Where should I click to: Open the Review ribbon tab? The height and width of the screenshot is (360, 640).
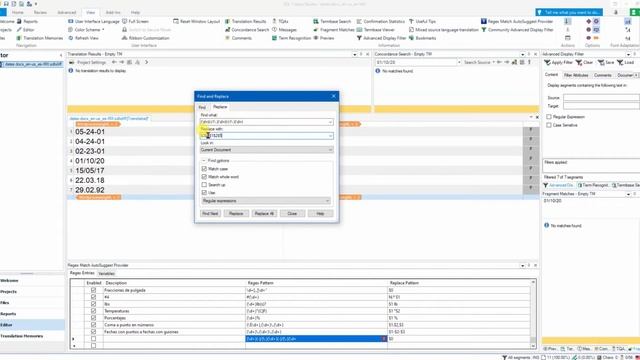(x=40, y=13)
